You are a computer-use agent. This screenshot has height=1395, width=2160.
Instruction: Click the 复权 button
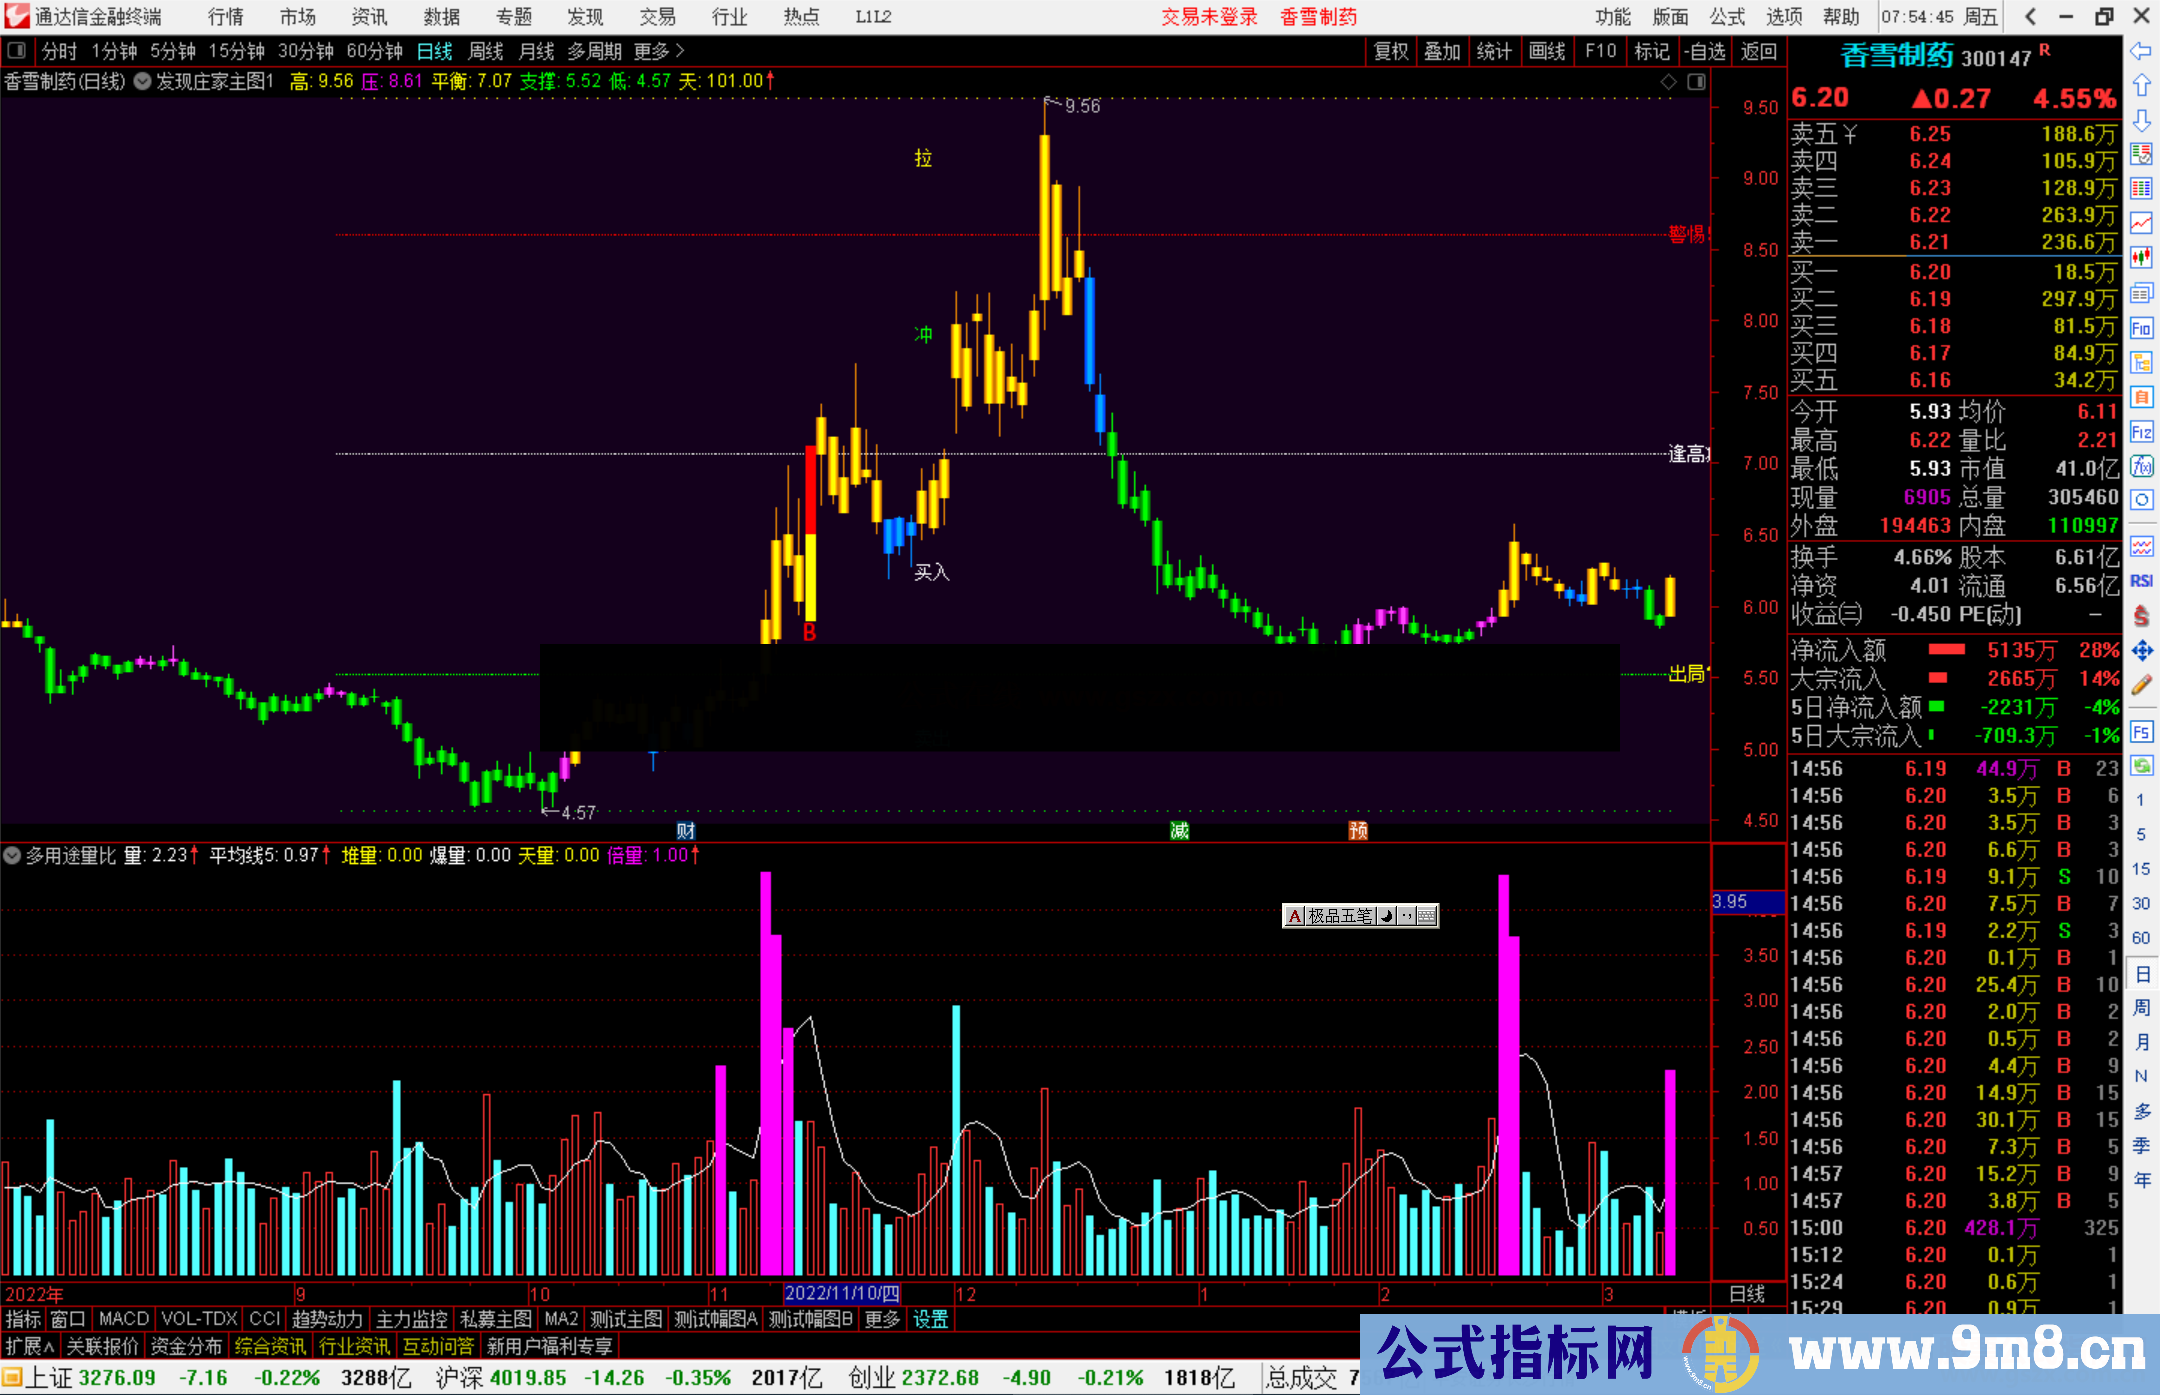1391,51
